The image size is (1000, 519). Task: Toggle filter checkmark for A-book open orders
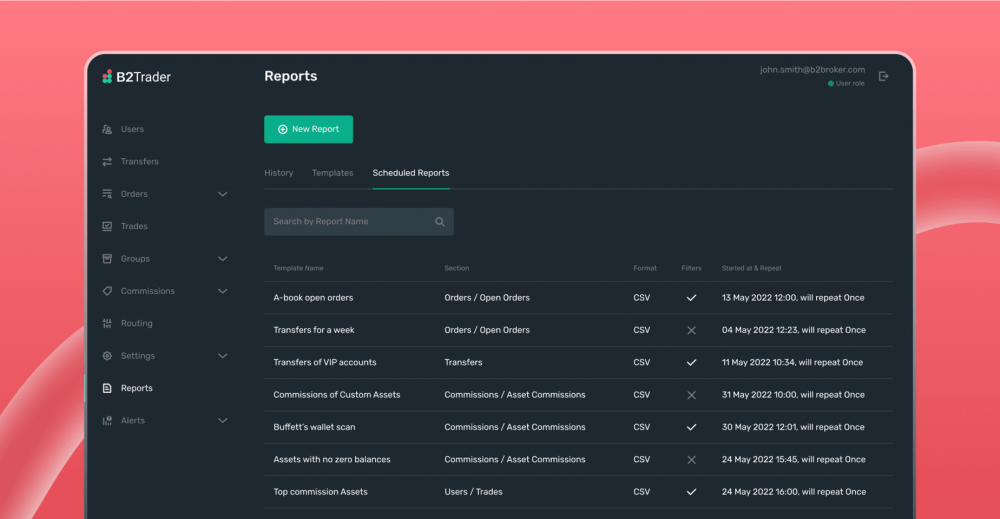[x=691, y=298]
